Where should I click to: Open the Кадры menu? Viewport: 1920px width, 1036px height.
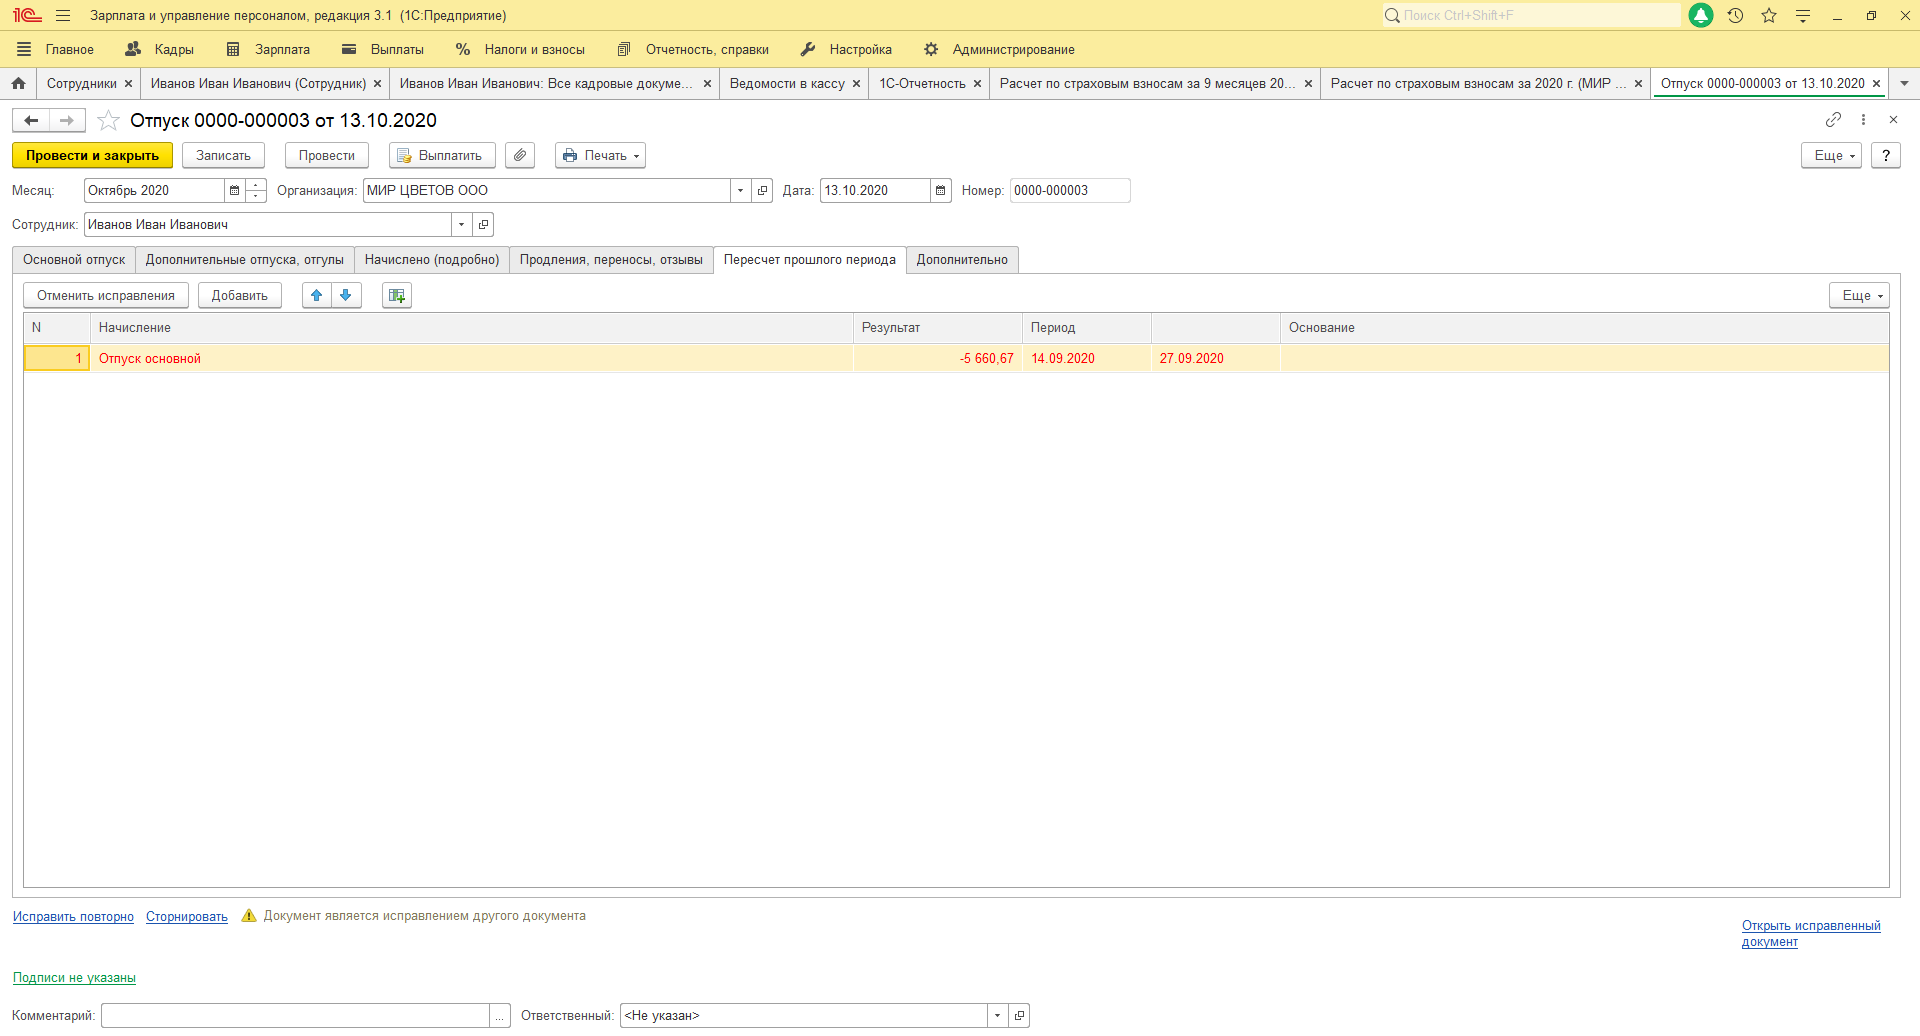tap(159, 49)
